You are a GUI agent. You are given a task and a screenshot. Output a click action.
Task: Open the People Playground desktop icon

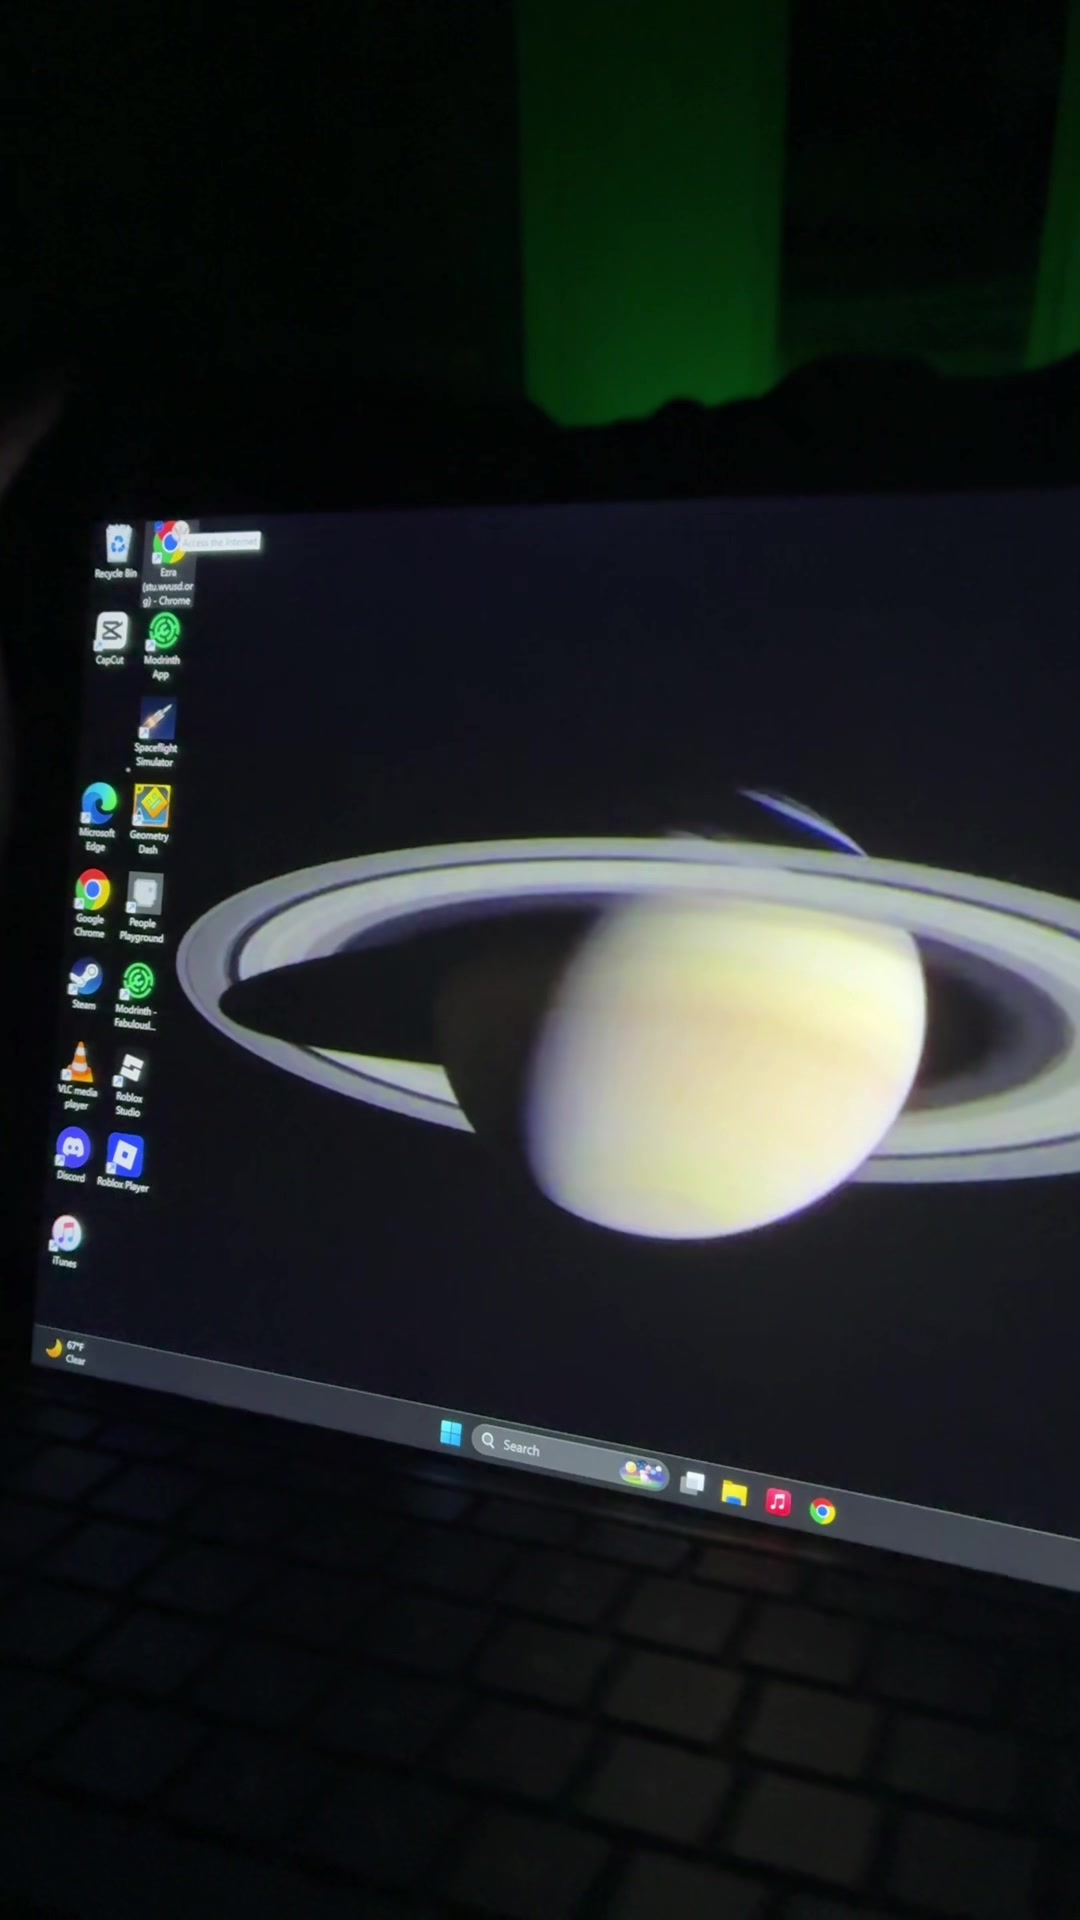[x=143, y=909]
